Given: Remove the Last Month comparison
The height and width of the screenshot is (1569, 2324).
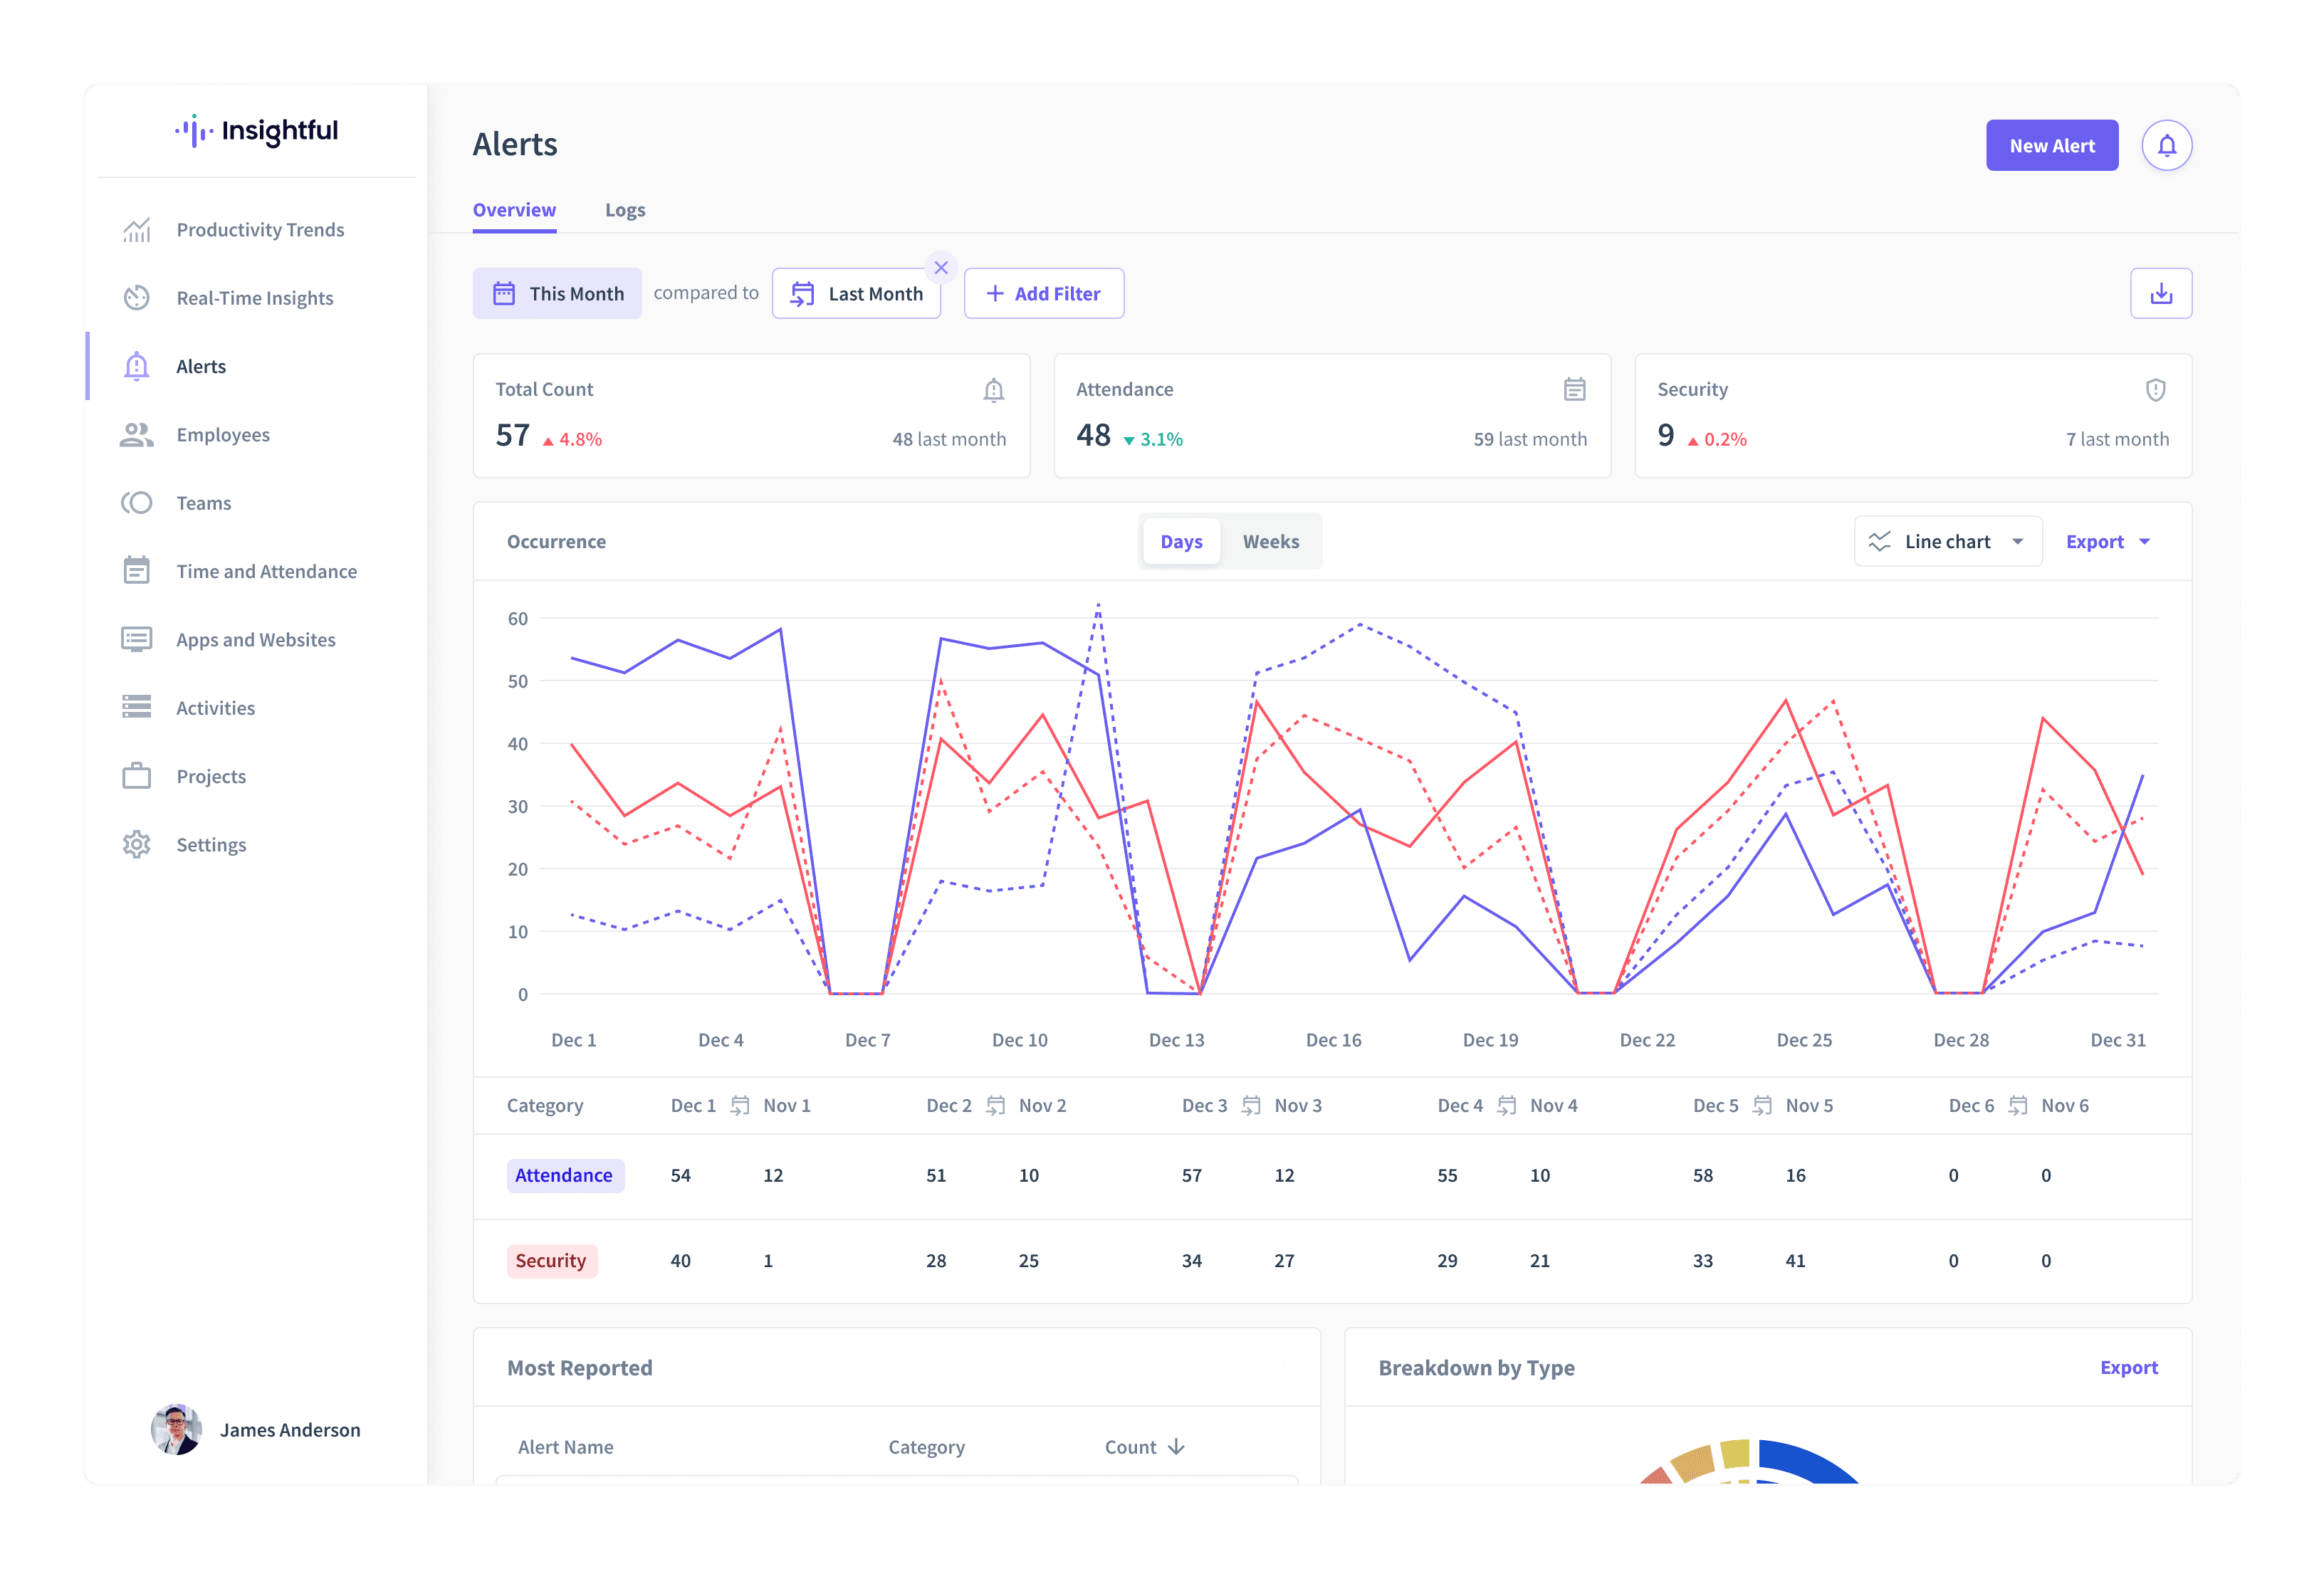Looking at the screenshot, I should [x=940, y=268].
